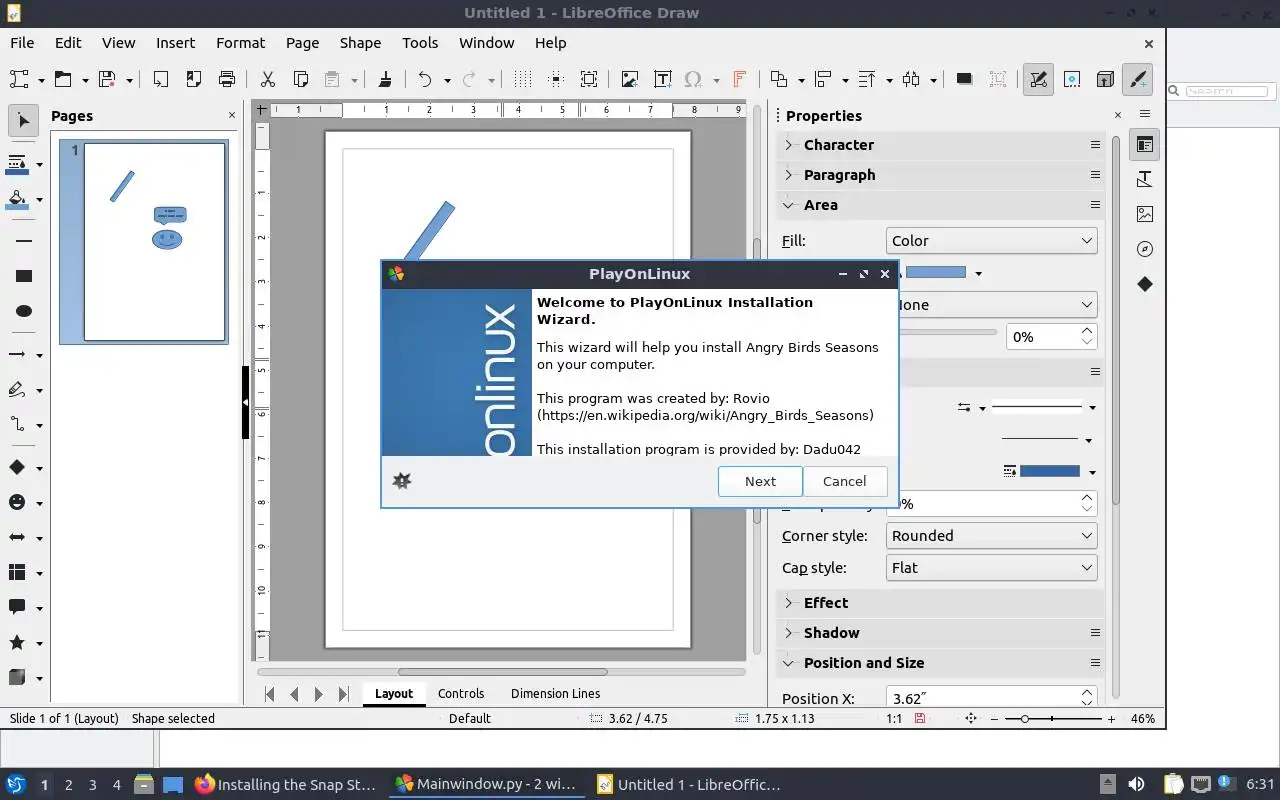The width and height of the screenshot is (1280, 800).
Task: Click the Export as PDF icon
Action: point(194,80)
